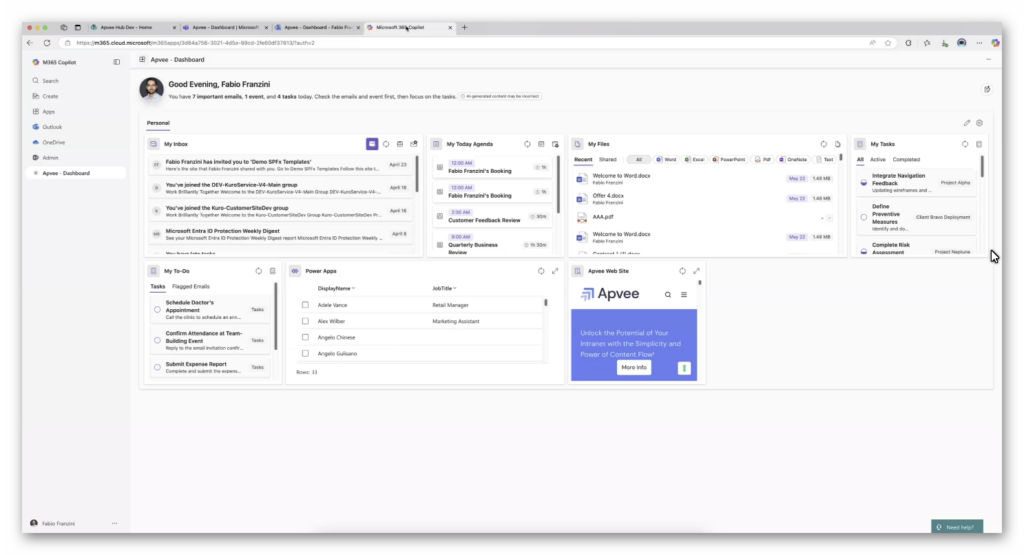Click the Need help? button
Image resolution: width=1024 pixels, height=555 pixels.
(x=957, y=527)
